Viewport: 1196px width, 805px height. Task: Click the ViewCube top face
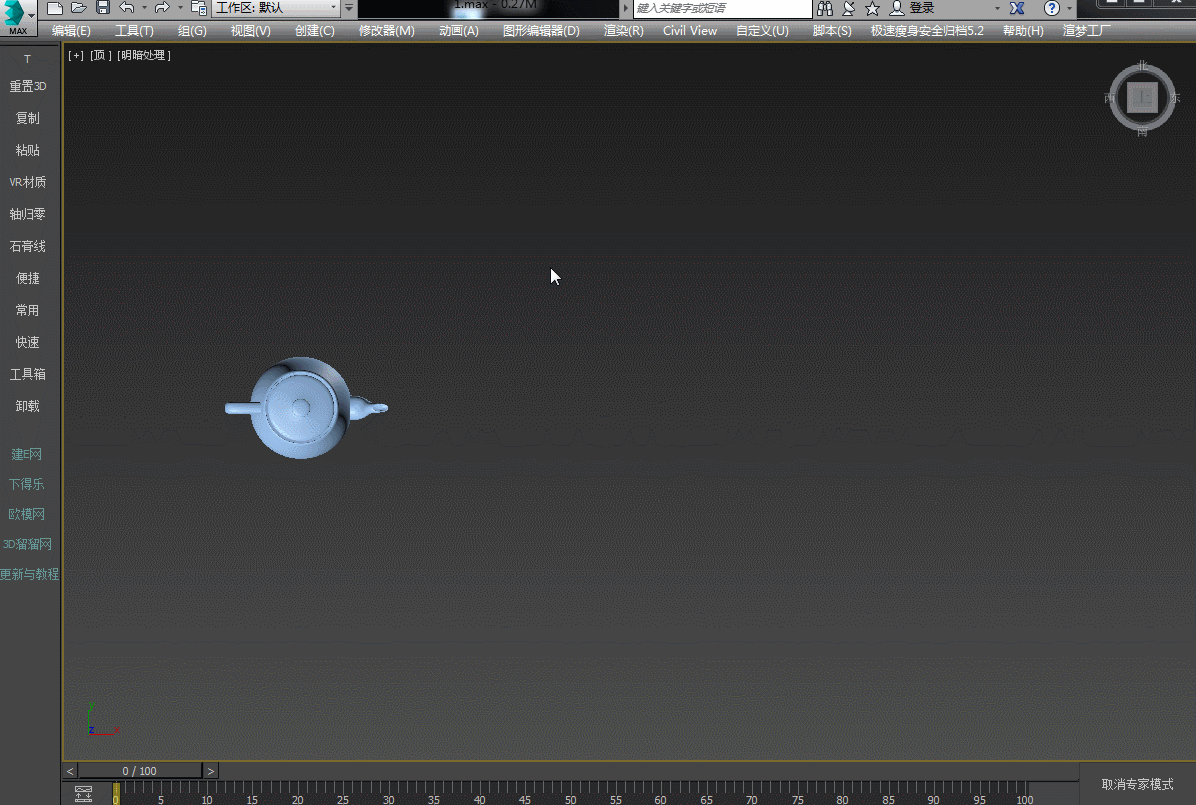tap(1142, 97)
